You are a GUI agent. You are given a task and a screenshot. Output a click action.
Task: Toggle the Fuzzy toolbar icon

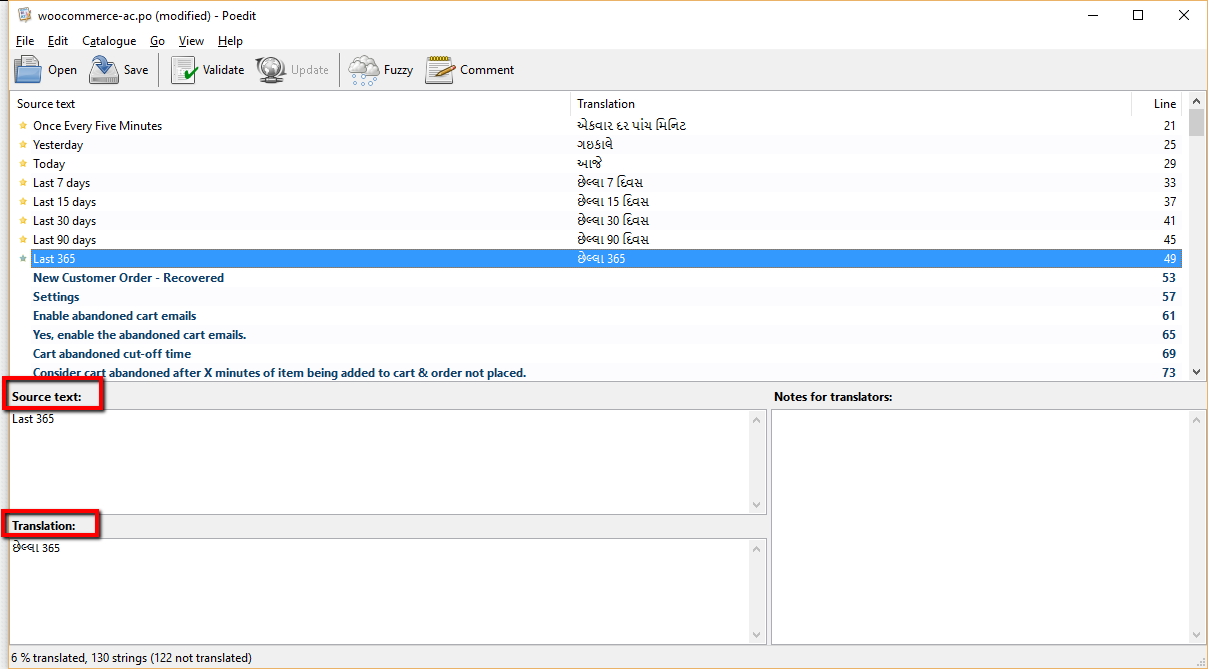pos(363,70)
